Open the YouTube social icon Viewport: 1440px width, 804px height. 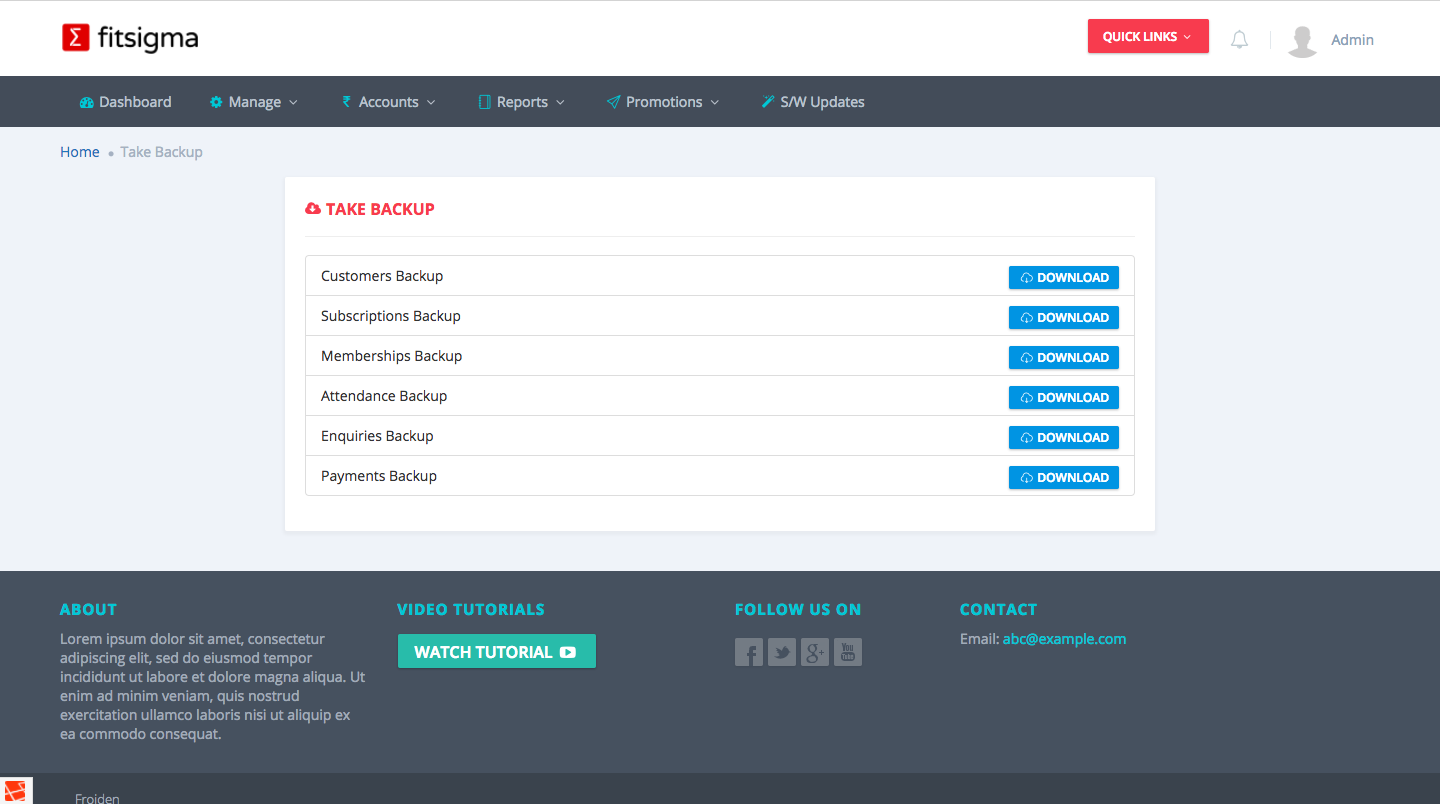pyautogui.click(x=847, y=653)
